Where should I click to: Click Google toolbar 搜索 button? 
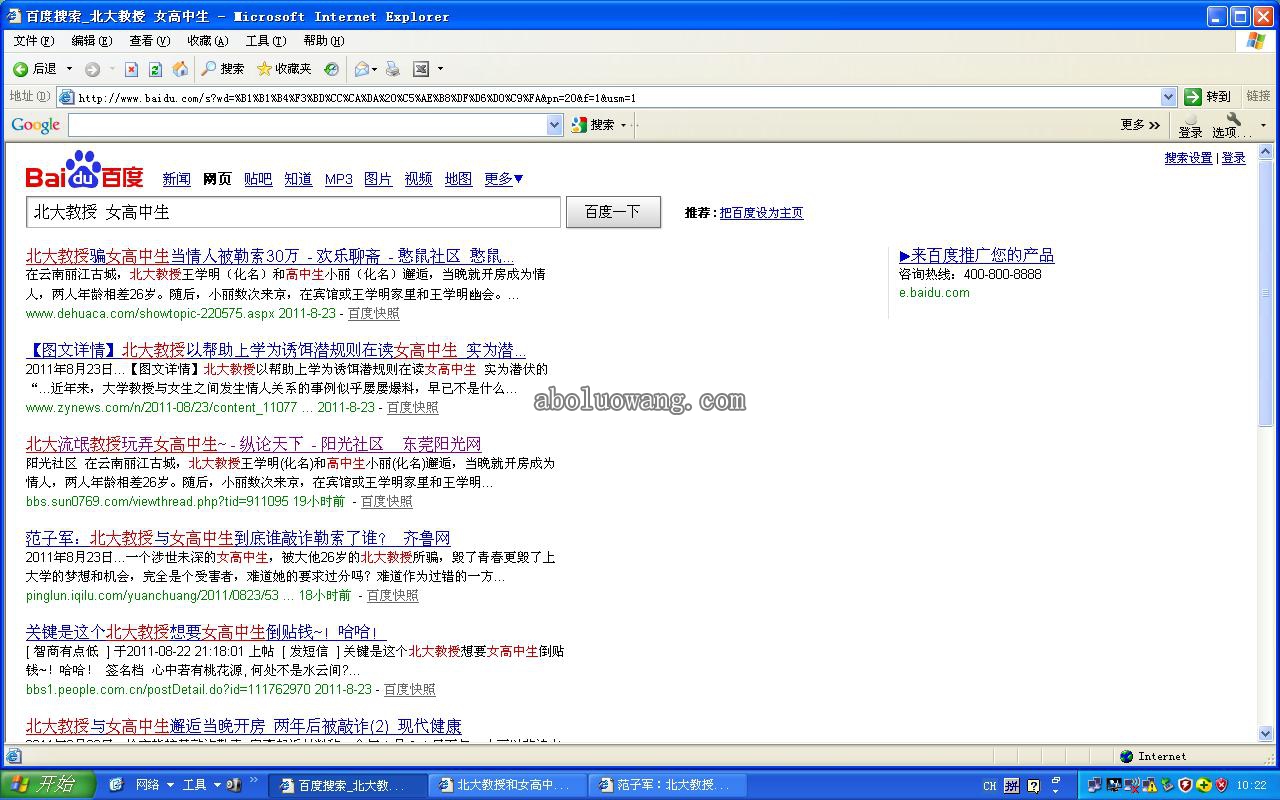(x=593, y=125)
